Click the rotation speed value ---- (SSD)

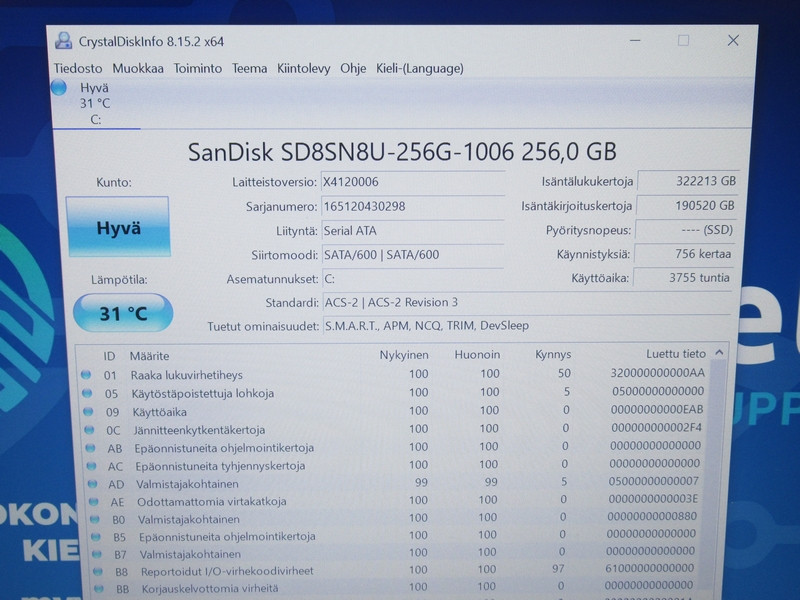pyautogui.click(x=685, y=230)
